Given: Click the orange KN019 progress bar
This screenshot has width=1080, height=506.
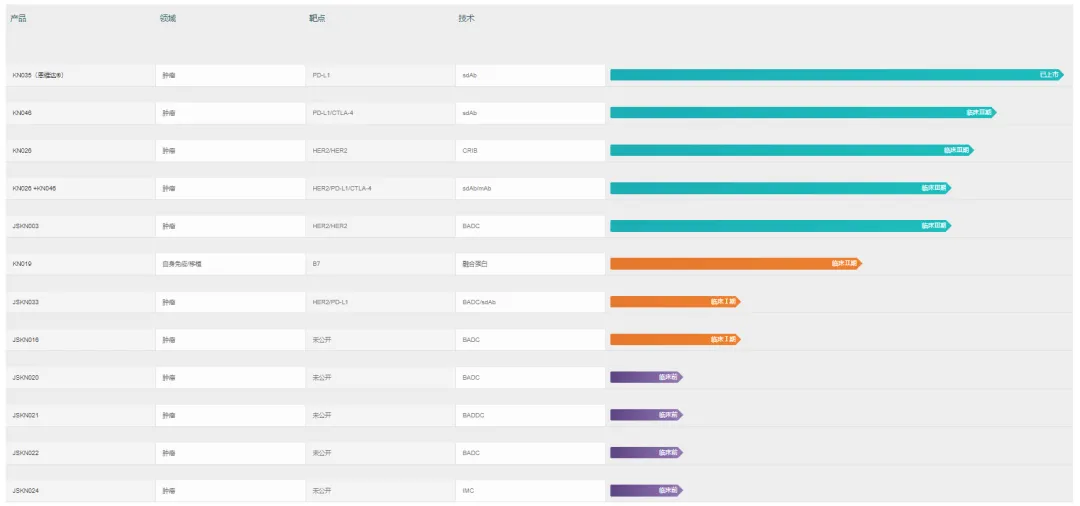Looking at the screenshot, I should coord(735,264).
